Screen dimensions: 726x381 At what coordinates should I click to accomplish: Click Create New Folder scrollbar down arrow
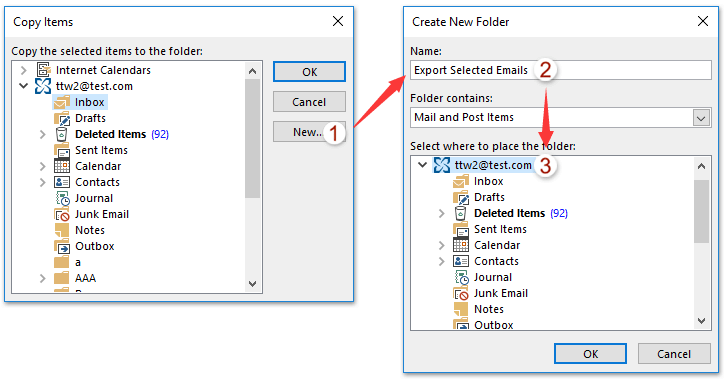tap(701, 321)
